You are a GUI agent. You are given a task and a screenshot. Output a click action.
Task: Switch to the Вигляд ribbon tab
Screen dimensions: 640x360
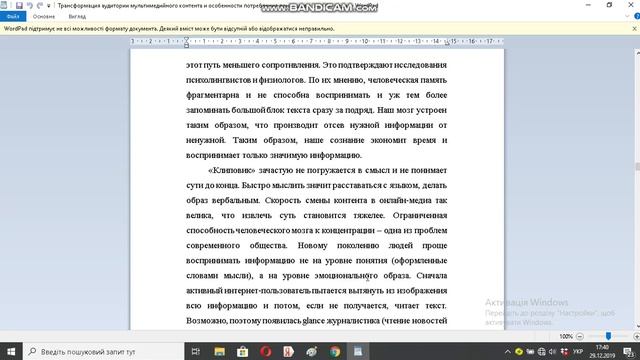pyautogui.click(x=77, y=16)
